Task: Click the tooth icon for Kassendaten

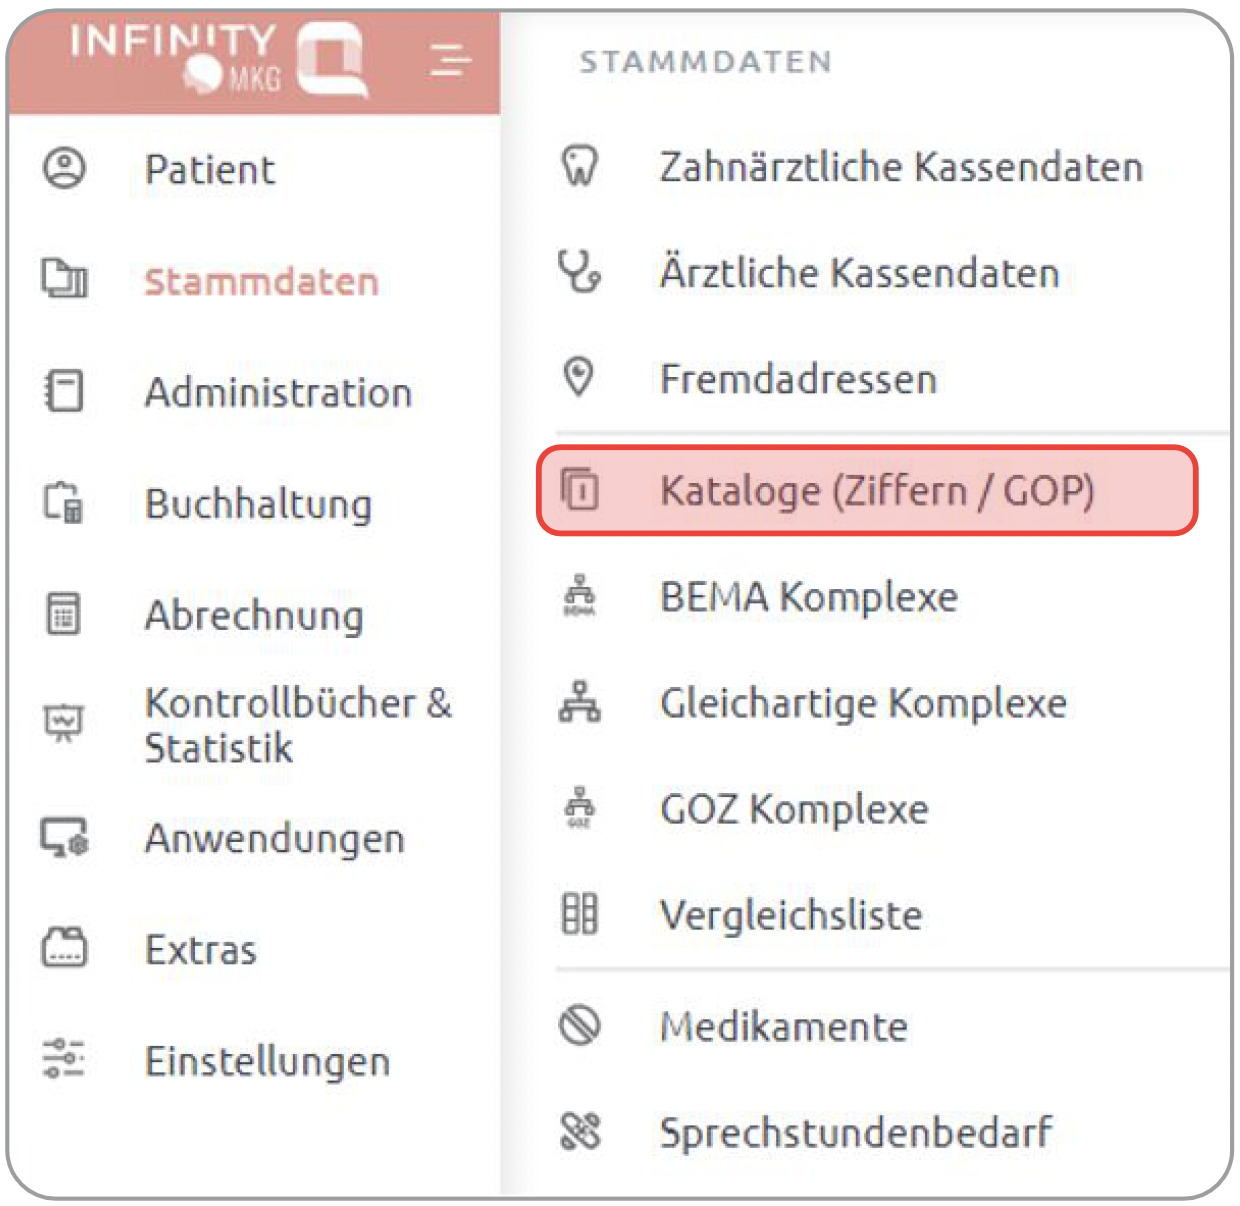Action: coord(580,166)
